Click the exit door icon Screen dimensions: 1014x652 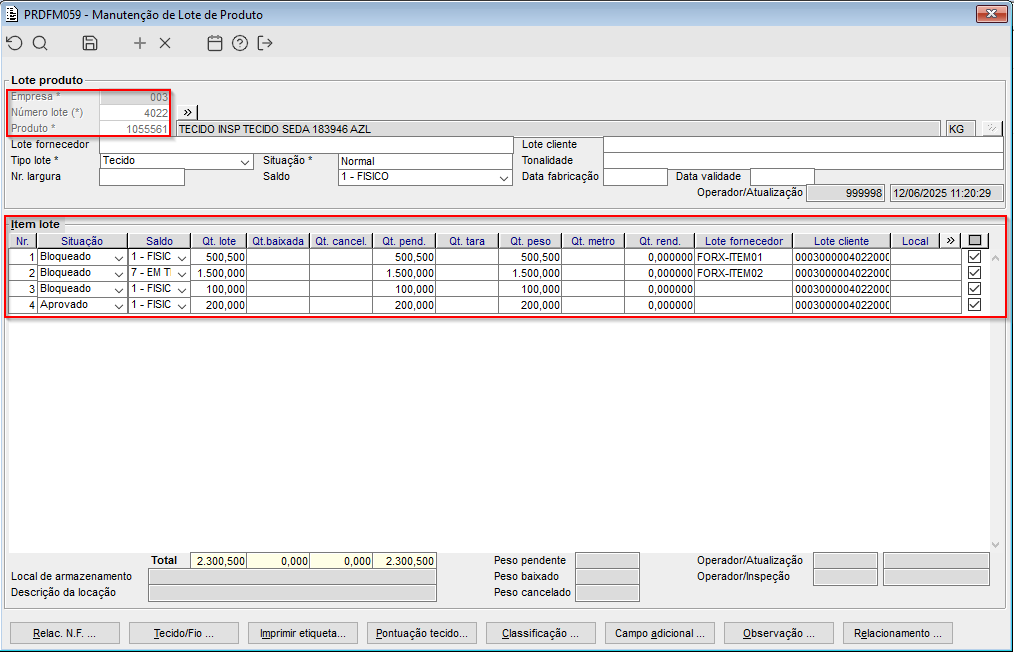265,43
